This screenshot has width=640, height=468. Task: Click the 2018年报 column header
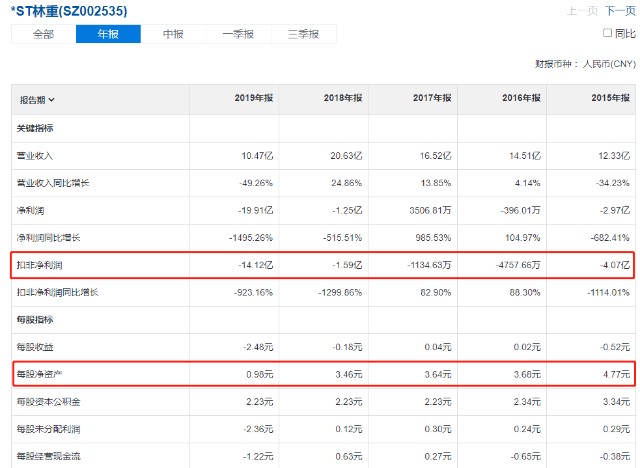[x=342, y=99]
